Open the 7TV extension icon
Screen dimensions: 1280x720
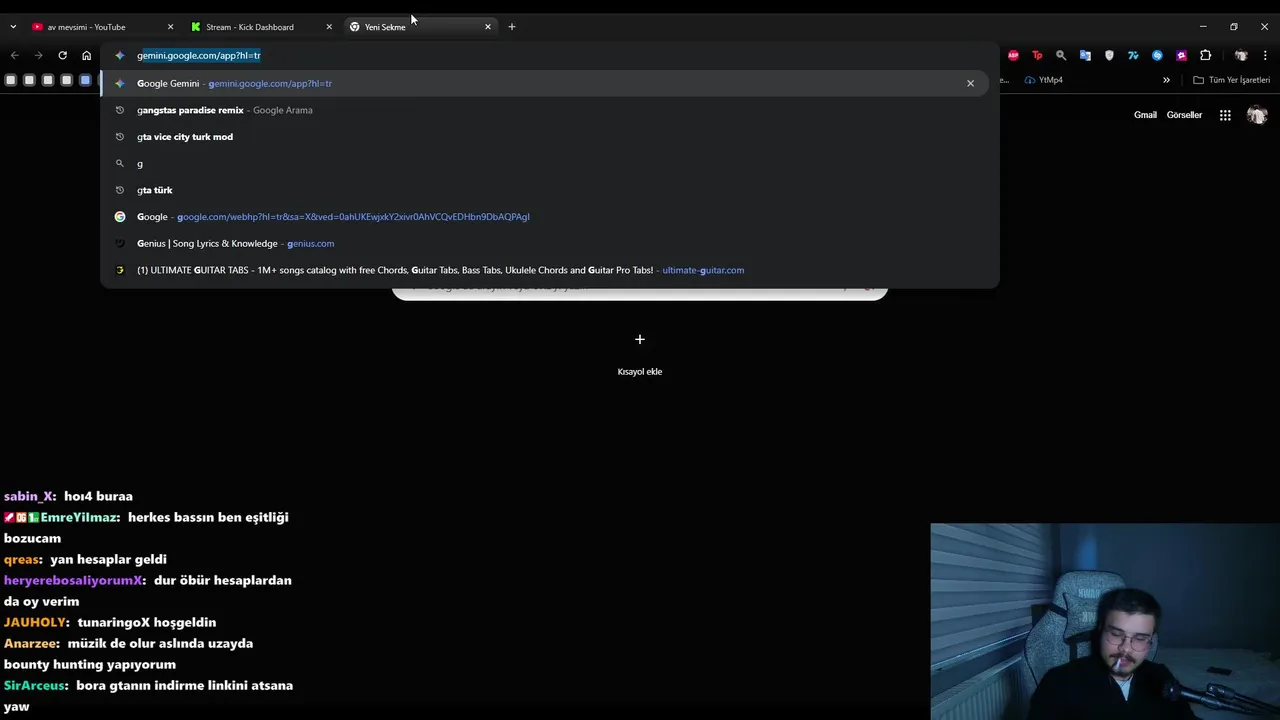coord(1133,55)
